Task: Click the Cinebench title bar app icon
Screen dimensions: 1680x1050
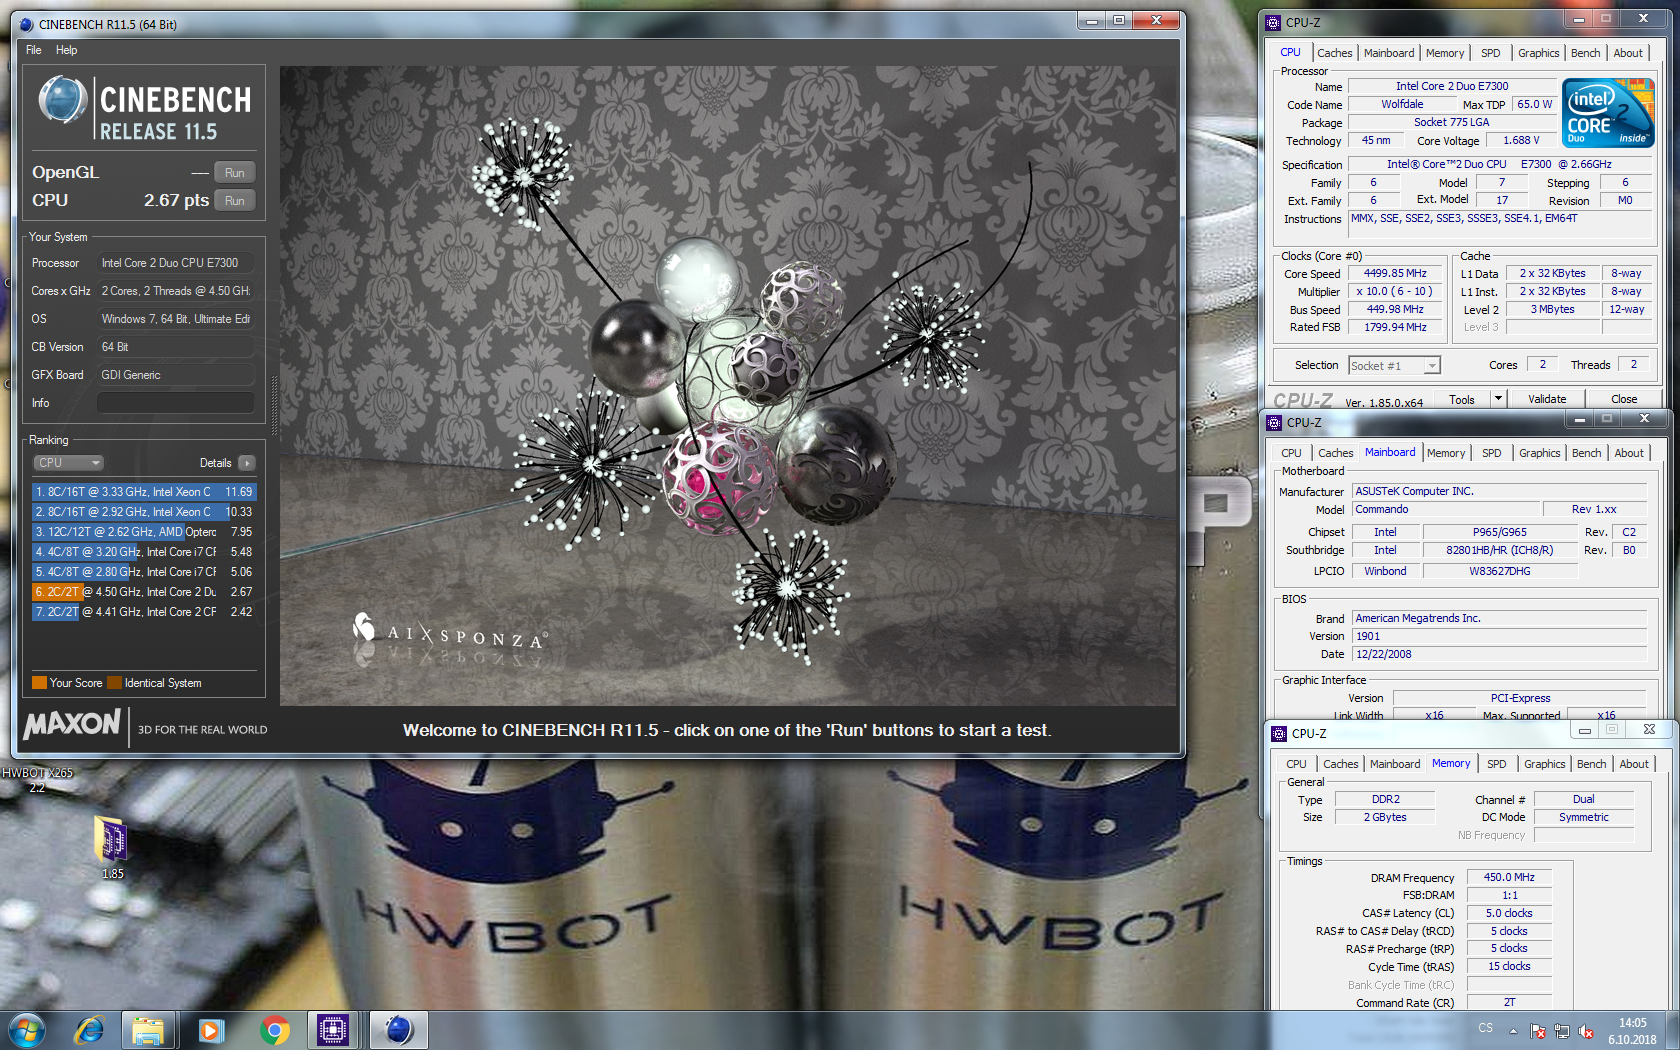Action: (x=27, y=24)
